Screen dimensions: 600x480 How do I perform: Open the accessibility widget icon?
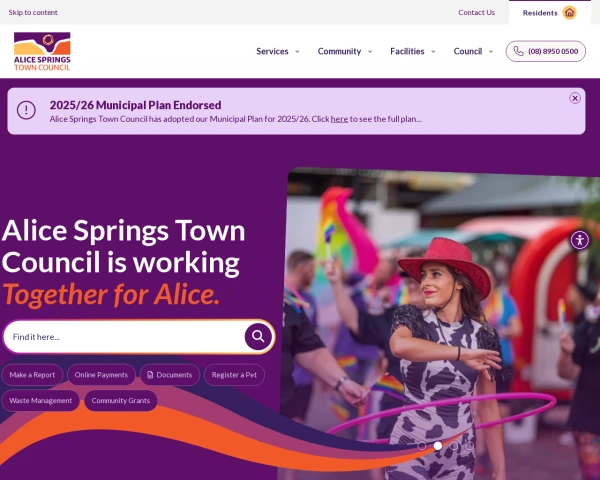(580, 240)
